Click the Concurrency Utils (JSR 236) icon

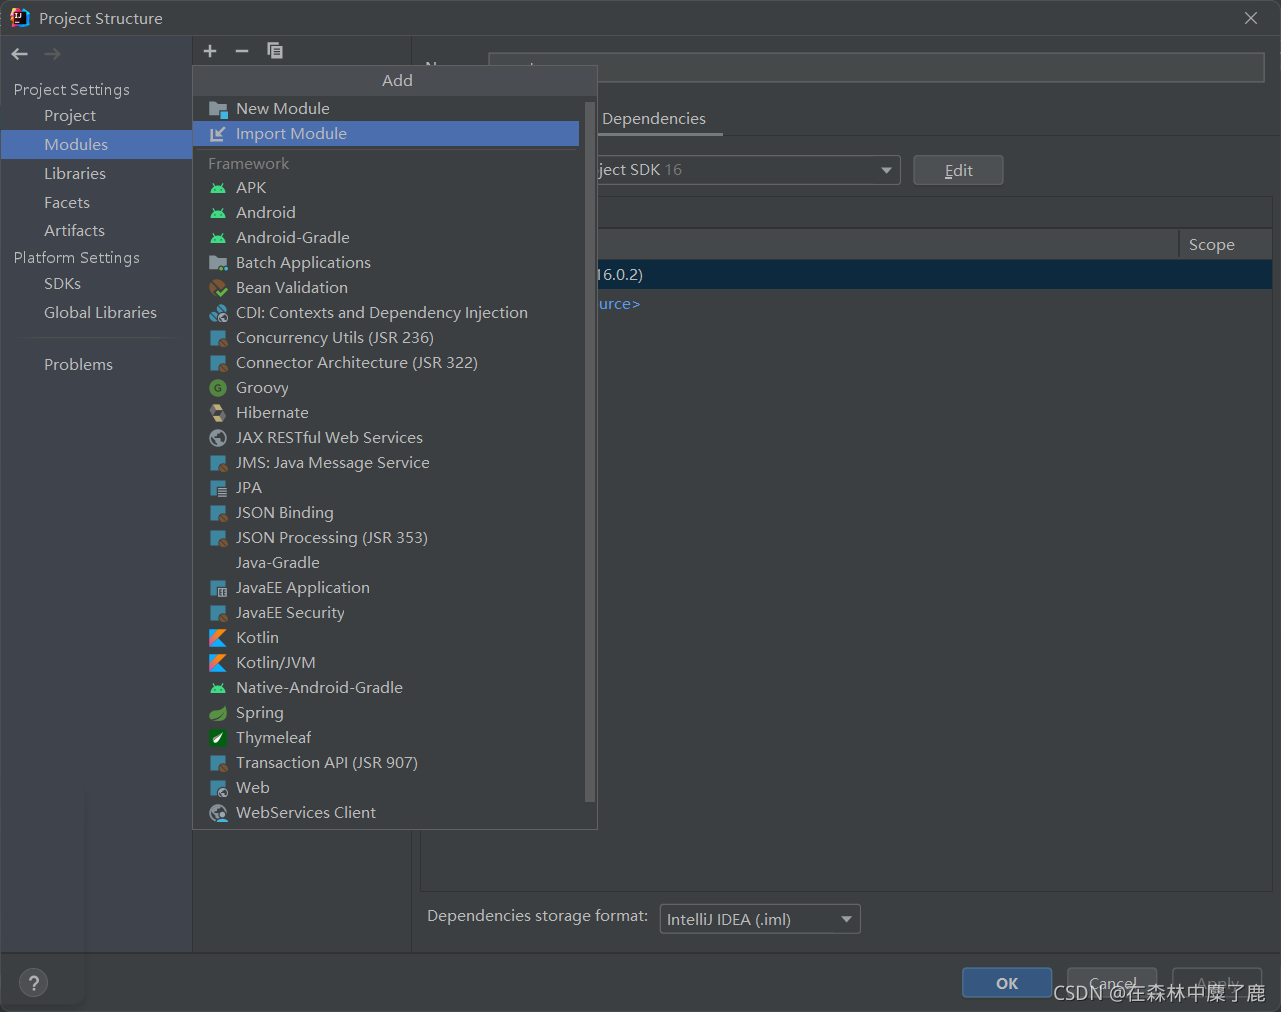click(218, 338)
